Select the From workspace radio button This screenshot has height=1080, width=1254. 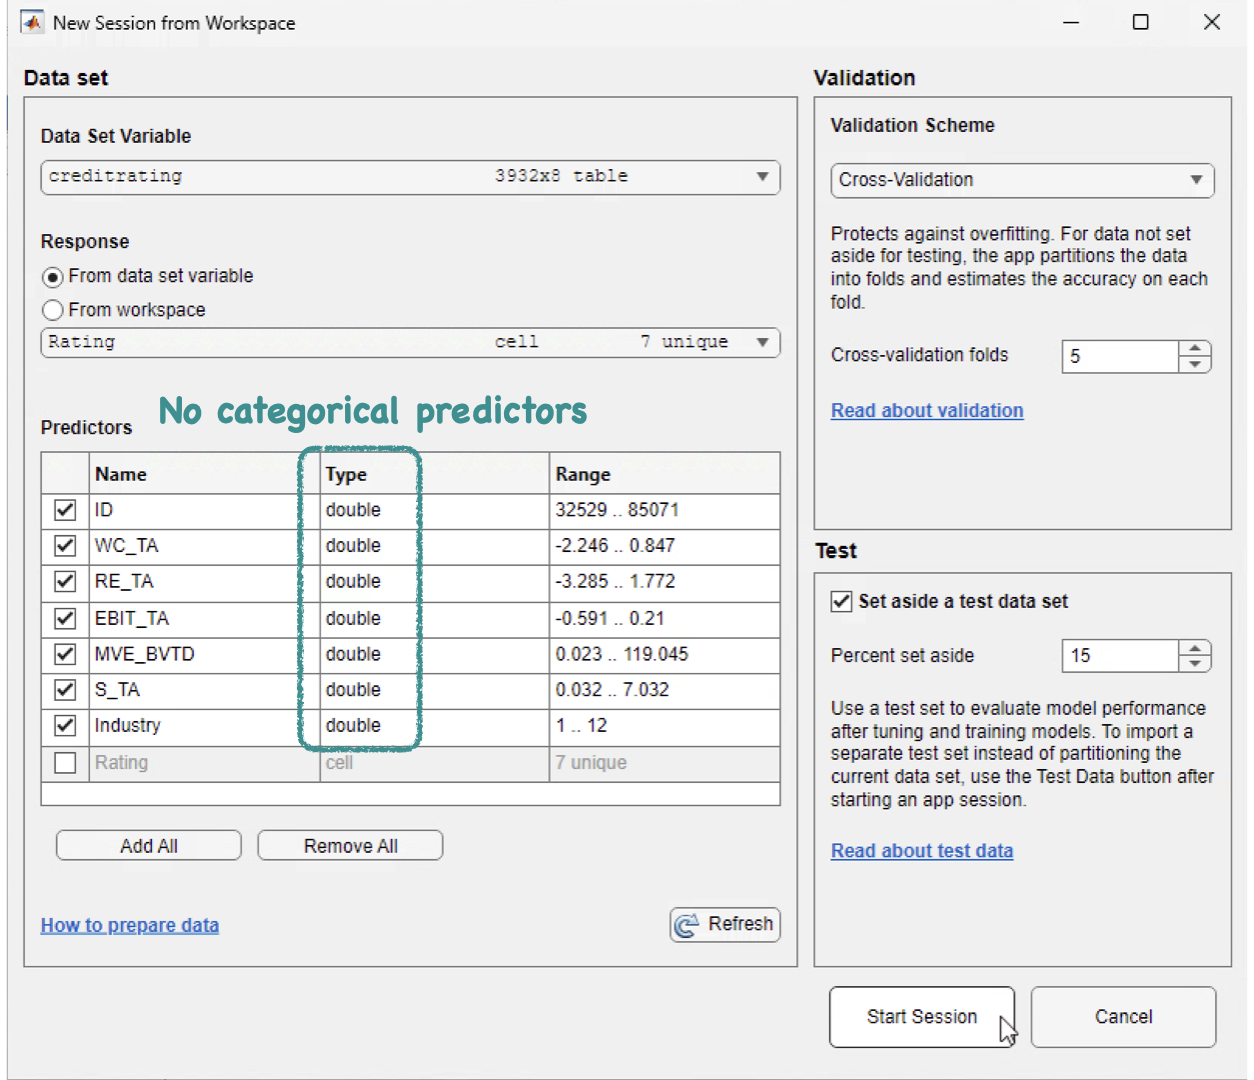click(53, 311)
